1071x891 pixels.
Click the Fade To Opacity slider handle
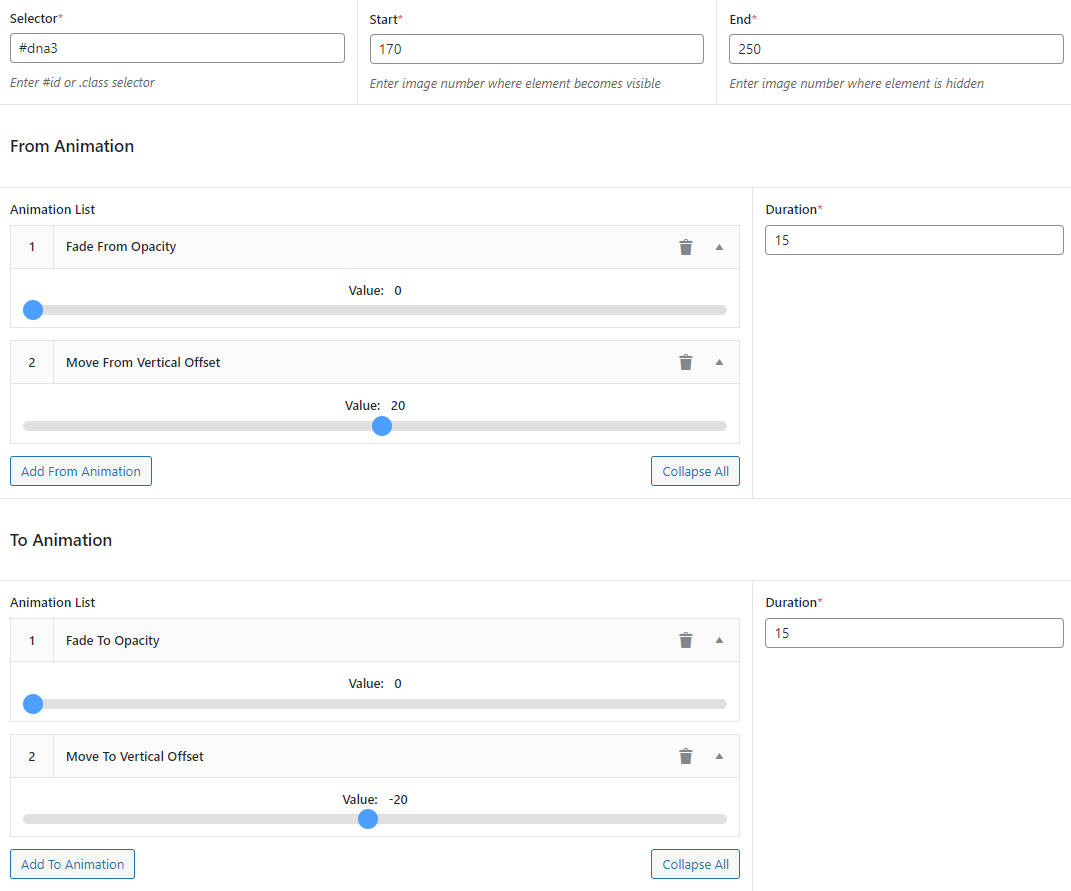[x=33, y=704]
